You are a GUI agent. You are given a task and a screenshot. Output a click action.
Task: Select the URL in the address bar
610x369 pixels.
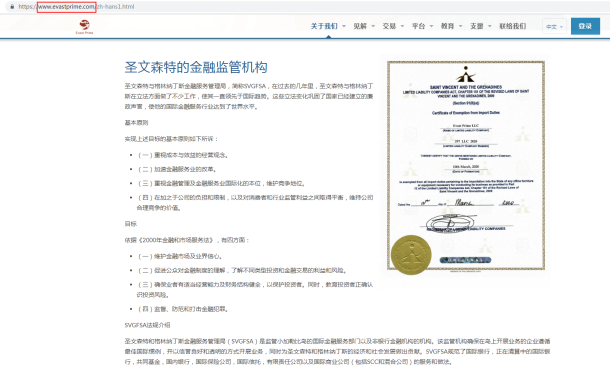[76, 7]
